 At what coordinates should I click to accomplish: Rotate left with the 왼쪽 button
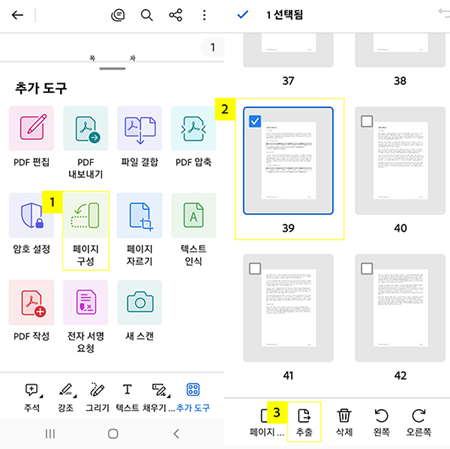381,423
